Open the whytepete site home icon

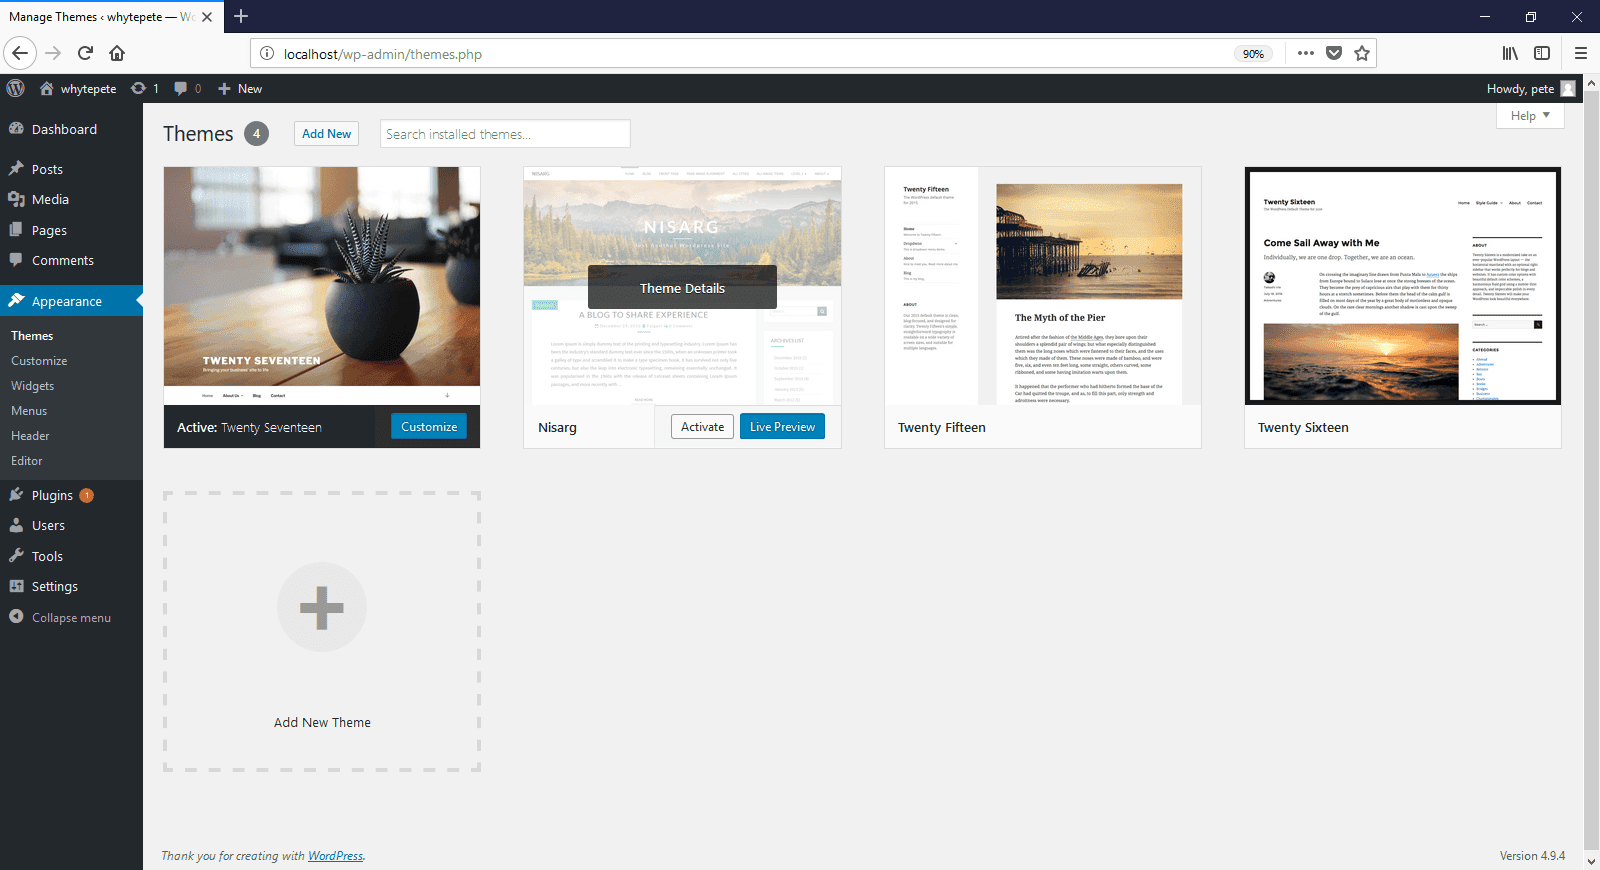coord(46,88)
